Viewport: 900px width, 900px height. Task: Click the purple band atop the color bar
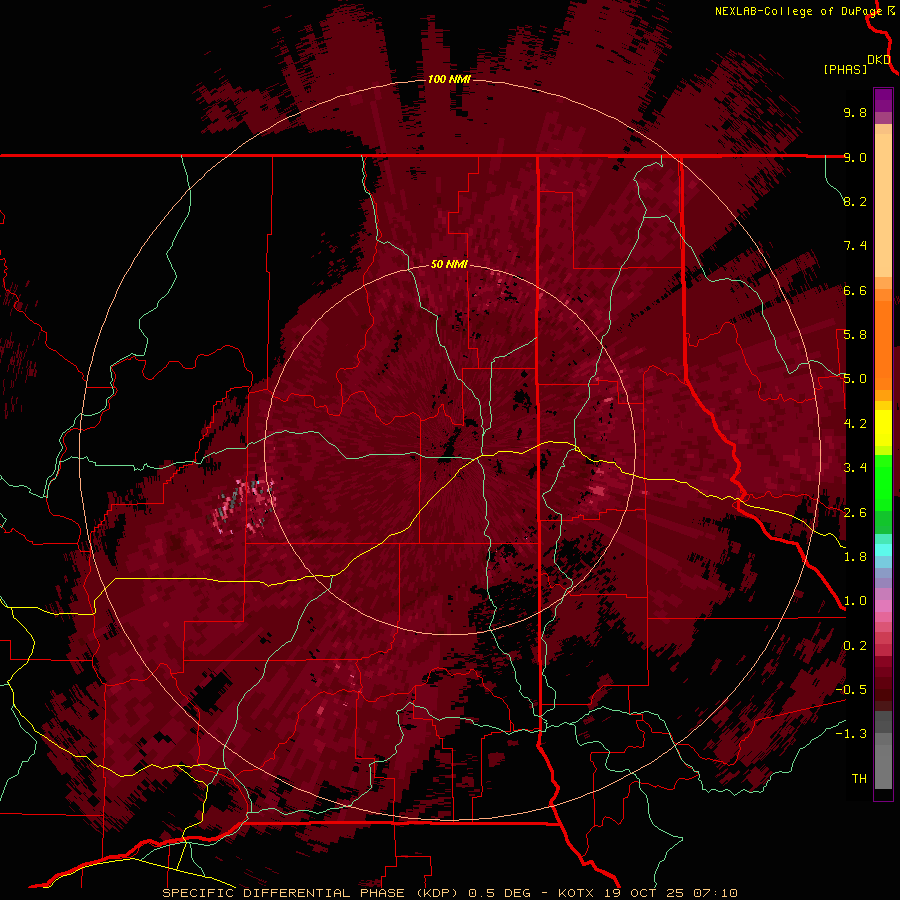point(883,100)
